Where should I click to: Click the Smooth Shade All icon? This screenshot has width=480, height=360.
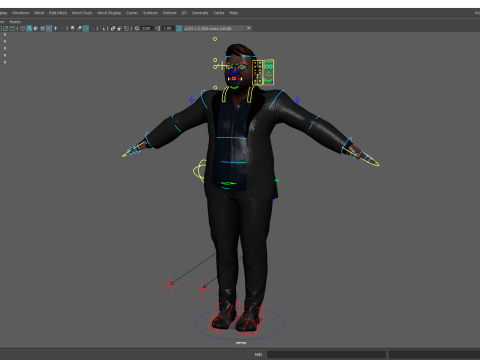coord(29,28)
